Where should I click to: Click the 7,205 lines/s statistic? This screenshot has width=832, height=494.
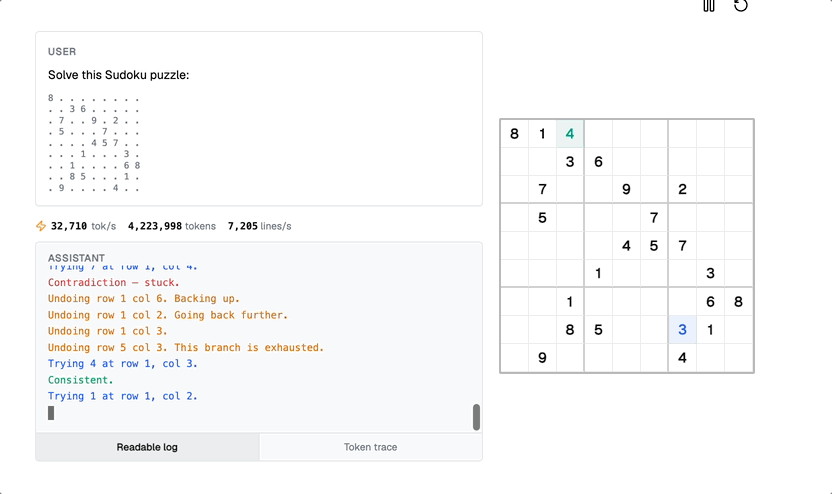[260, 227]
